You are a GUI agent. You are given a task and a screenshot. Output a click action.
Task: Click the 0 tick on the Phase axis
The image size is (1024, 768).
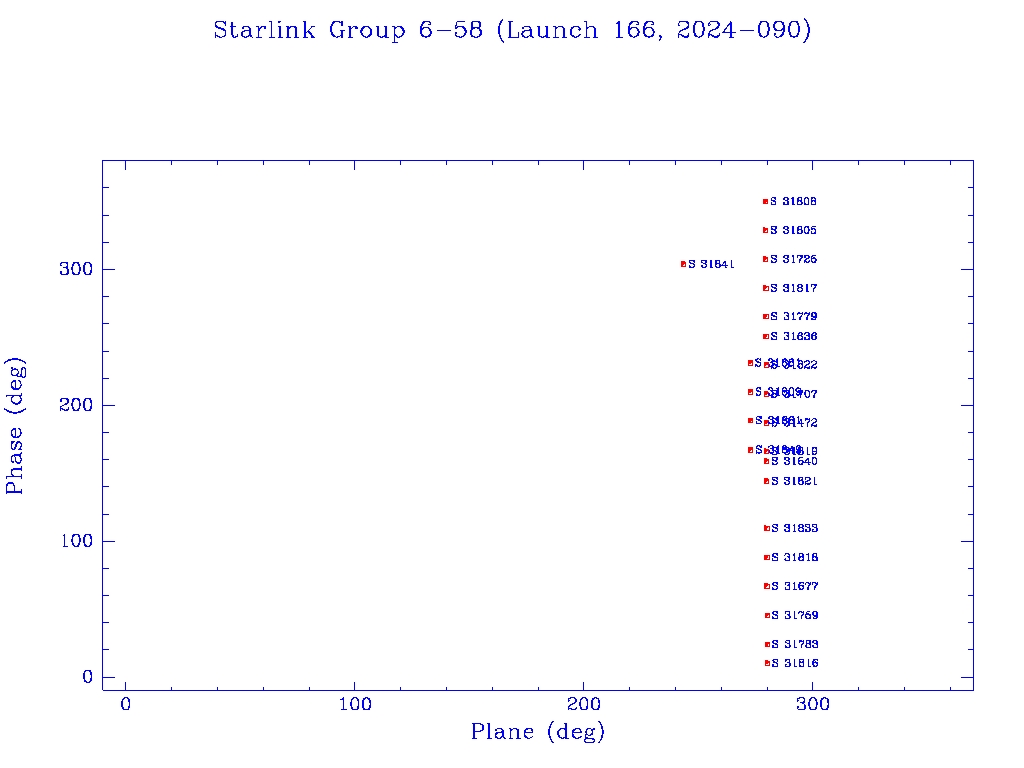pos(88,677)
